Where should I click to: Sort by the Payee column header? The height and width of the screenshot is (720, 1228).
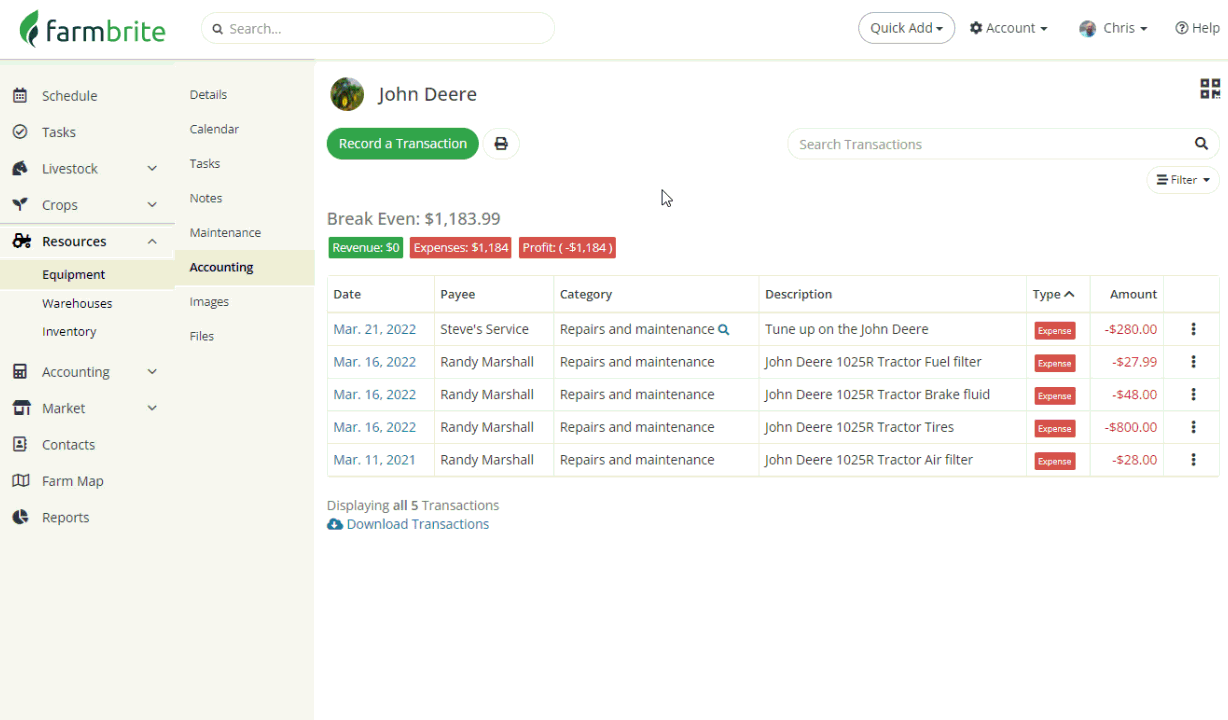pyautogui.click(x=458, y=294)
